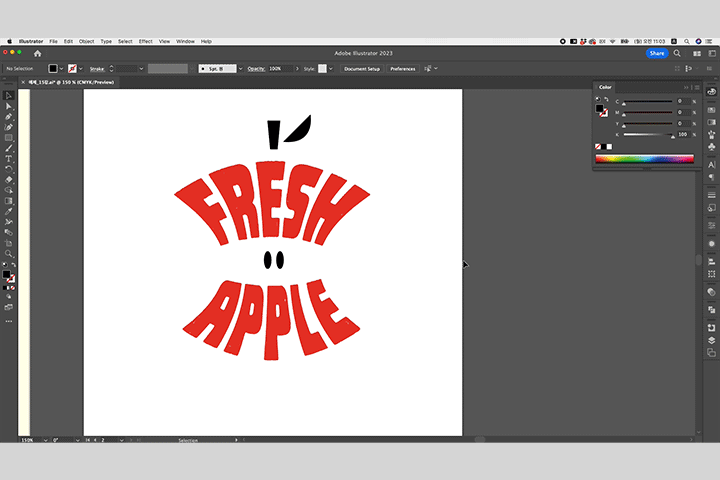The image size is (720, 480).
Task: Open the Effect menu
Action: pos(146,41)
